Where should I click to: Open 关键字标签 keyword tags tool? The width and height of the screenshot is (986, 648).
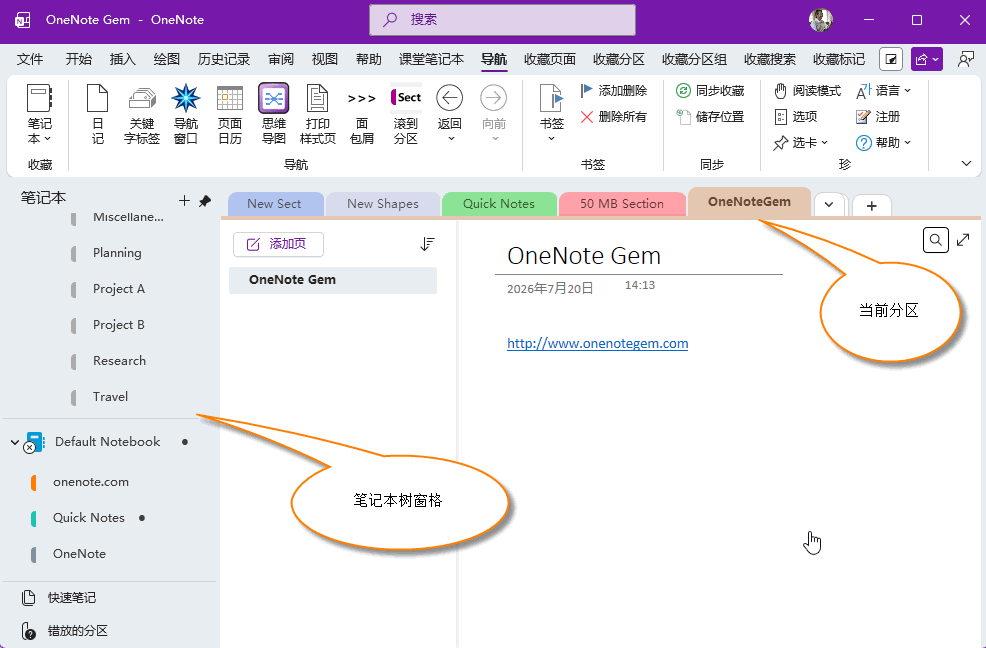click(141, 115)
